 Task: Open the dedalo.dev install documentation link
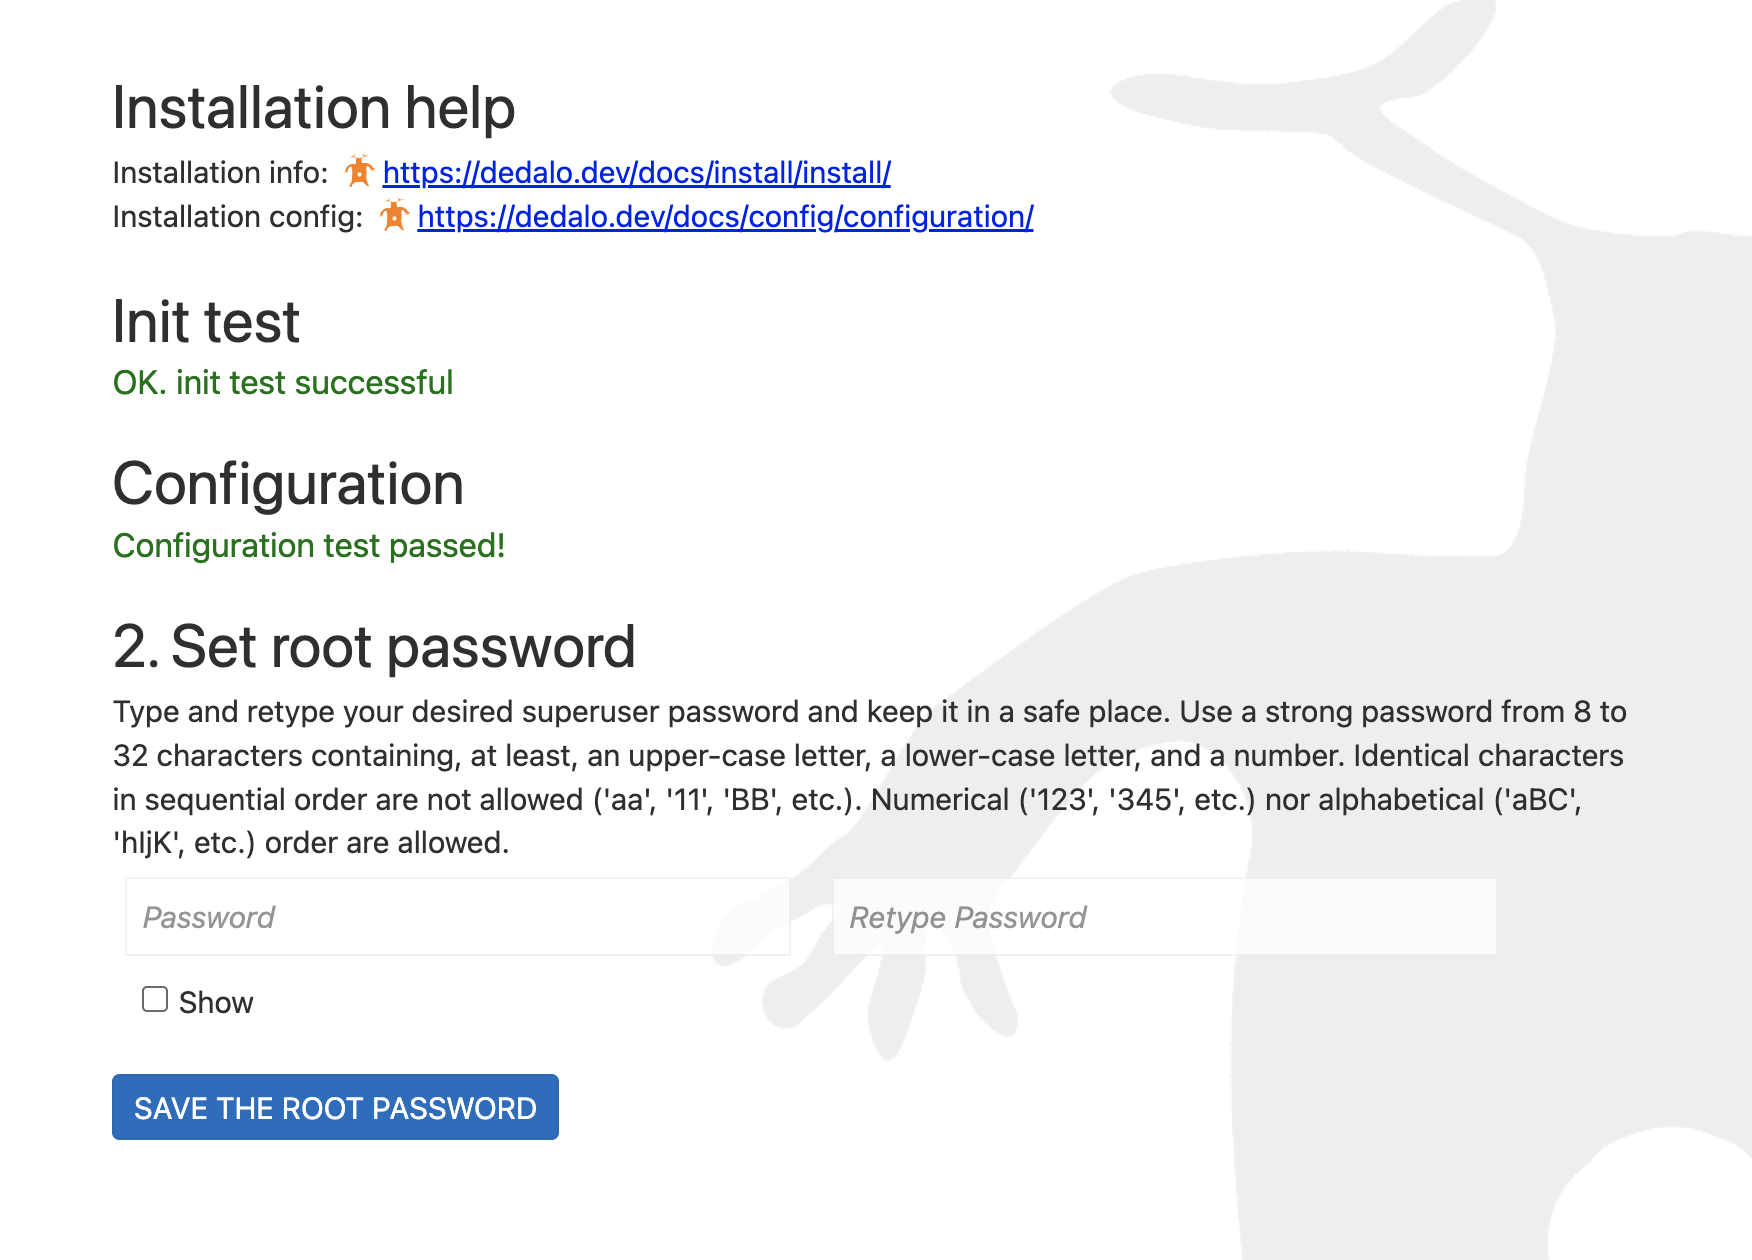pyautogui.click(x=636, y=173)
